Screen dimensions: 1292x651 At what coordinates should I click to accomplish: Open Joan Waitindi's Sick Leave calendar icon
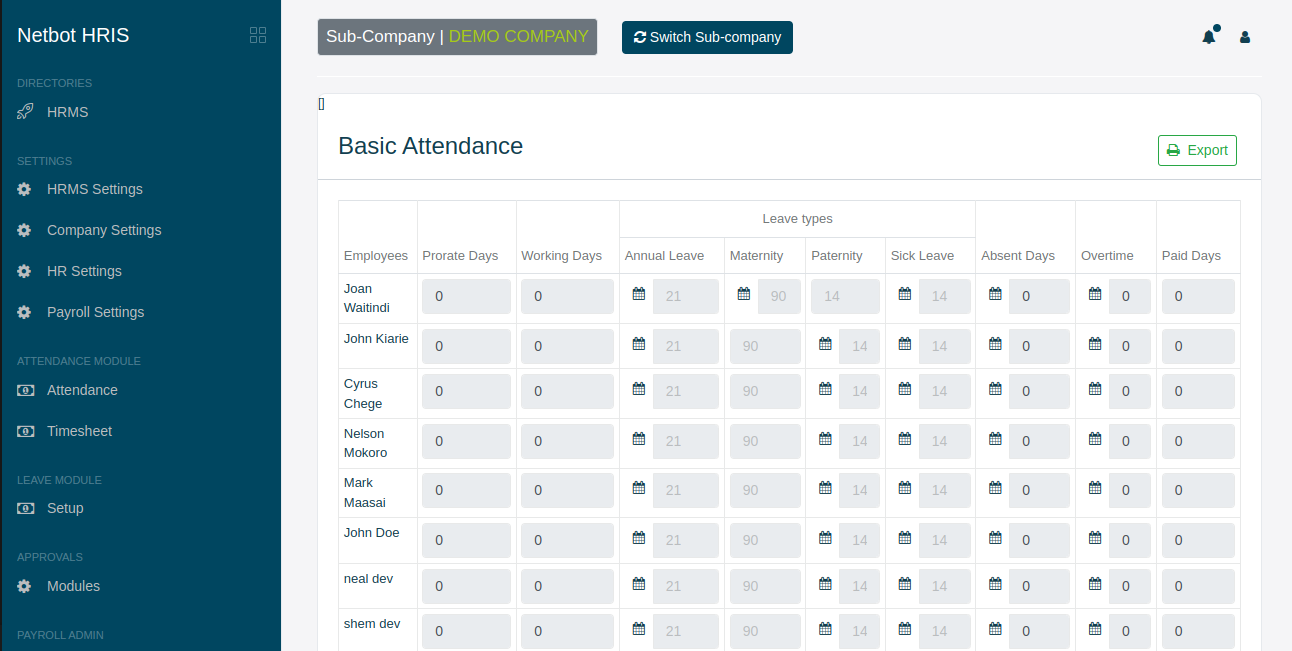904,294
